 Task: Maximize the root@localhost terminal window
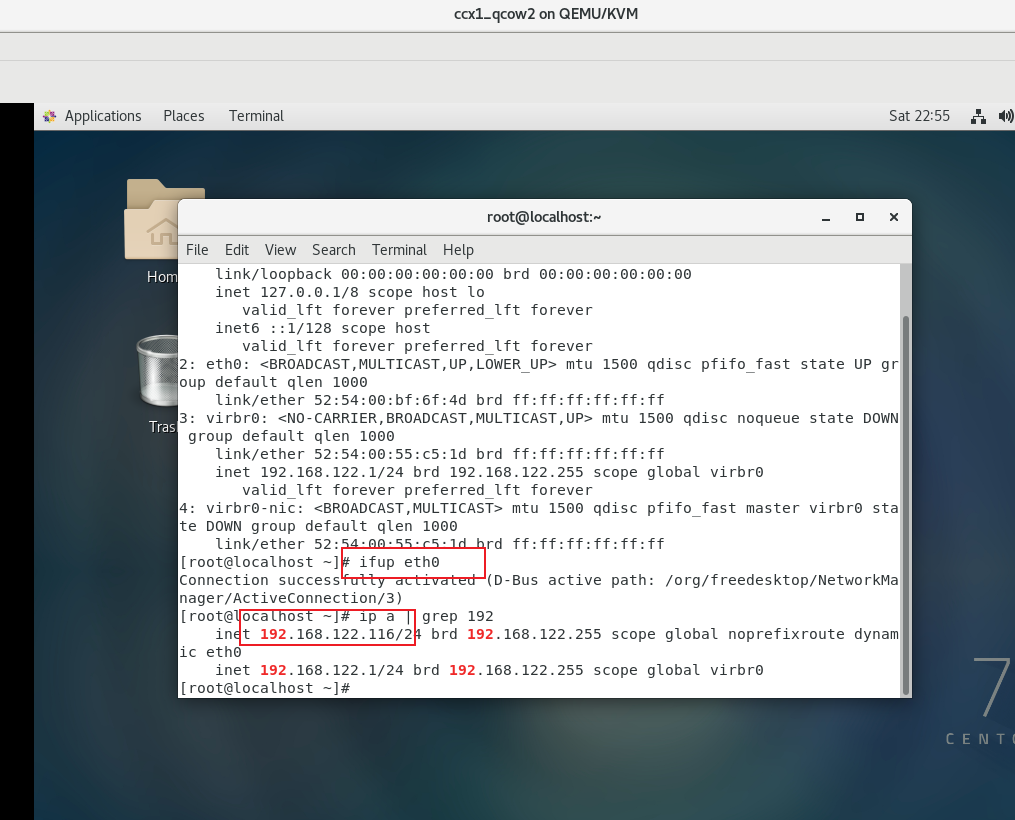point(860,217)
